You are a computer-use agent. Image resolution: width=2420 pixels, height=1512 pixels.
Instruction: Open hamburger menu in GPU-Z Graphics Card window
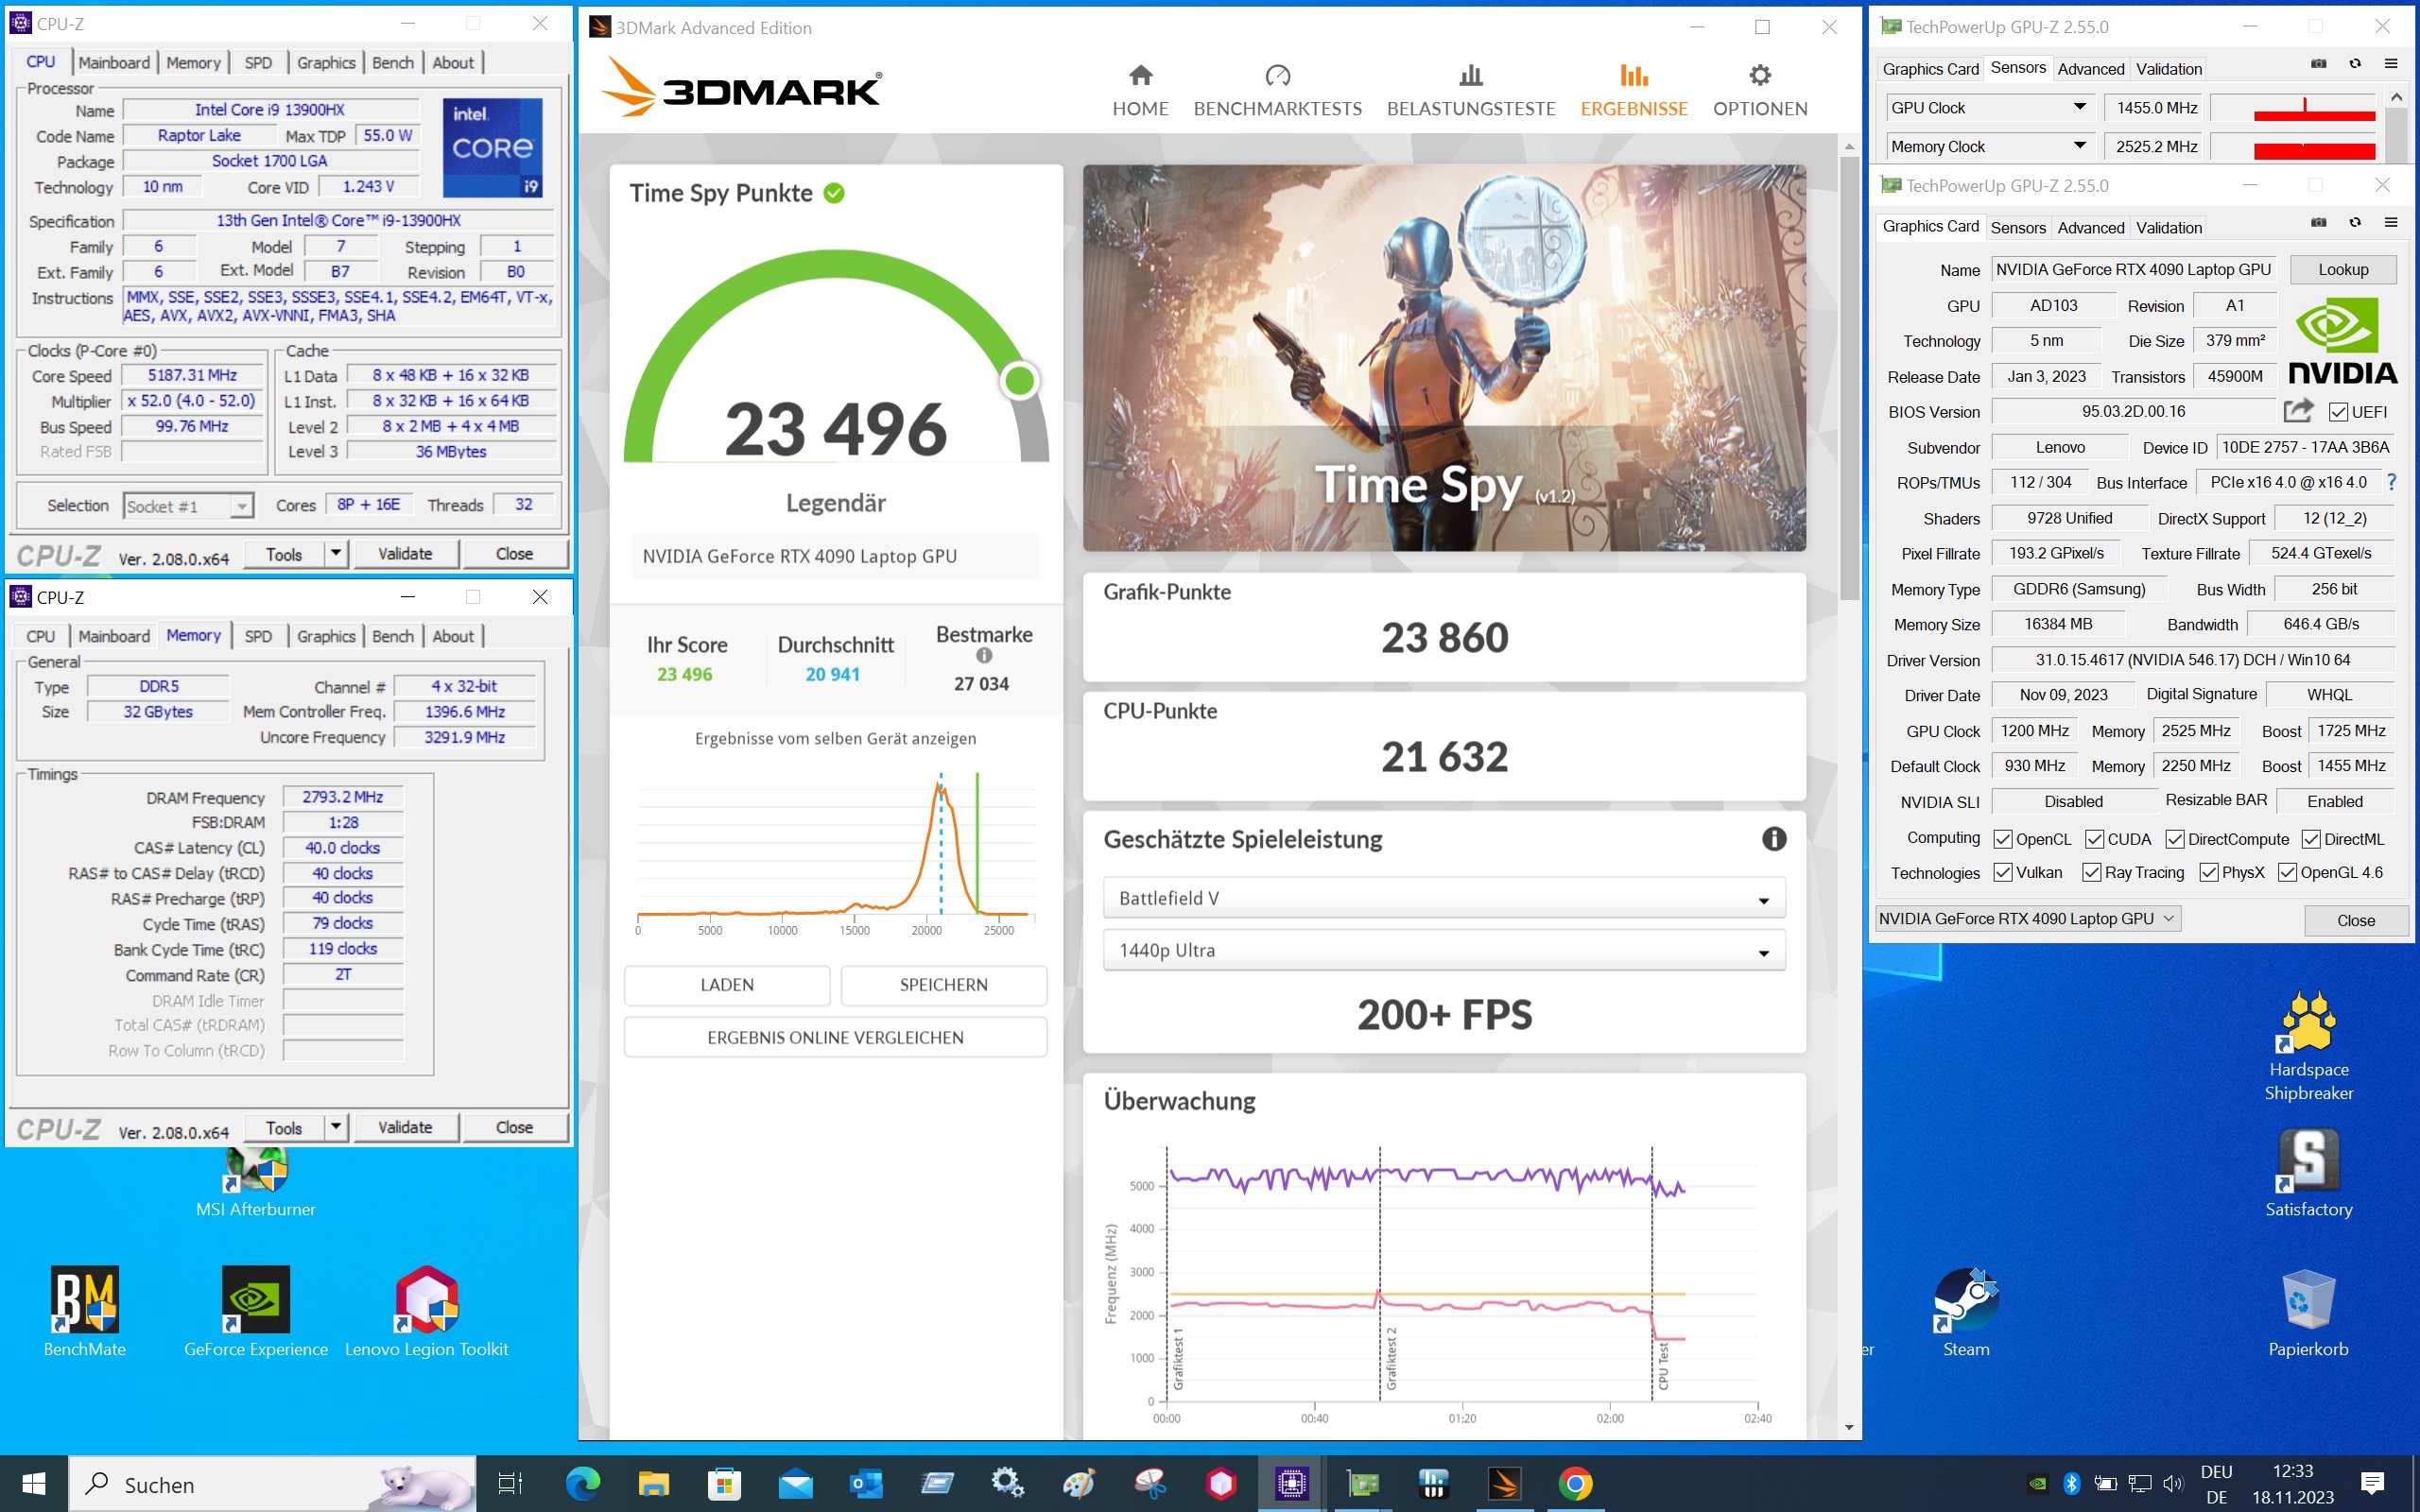[2391, 222]
